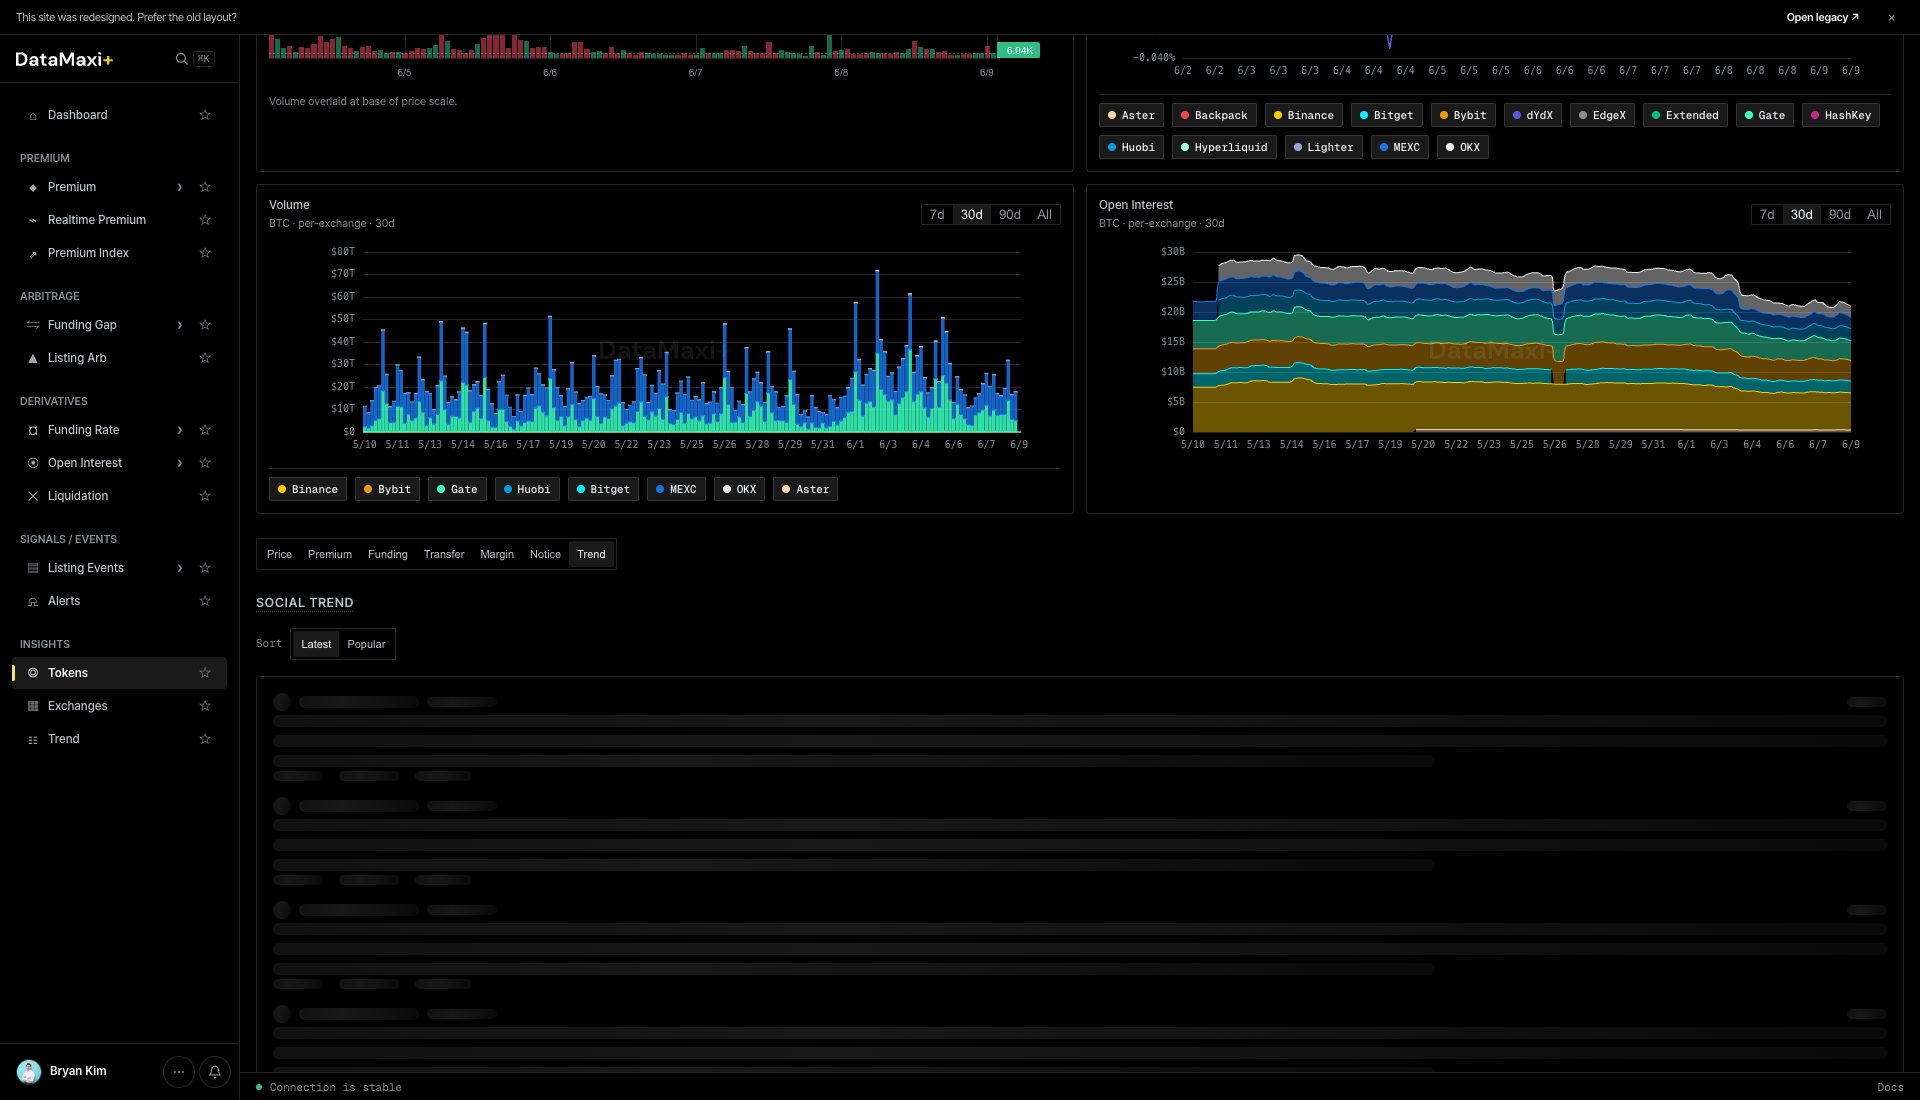Click the OKX white legend chip in Volume
Viewport: 1920px width, 1100px height.
coord(739,489)
